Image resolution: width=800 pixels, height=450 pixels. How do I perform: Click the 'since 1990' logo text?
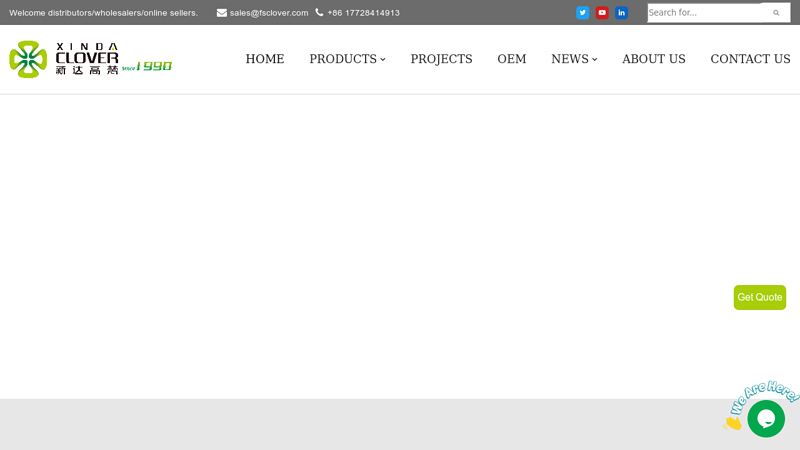click(147, 66)
